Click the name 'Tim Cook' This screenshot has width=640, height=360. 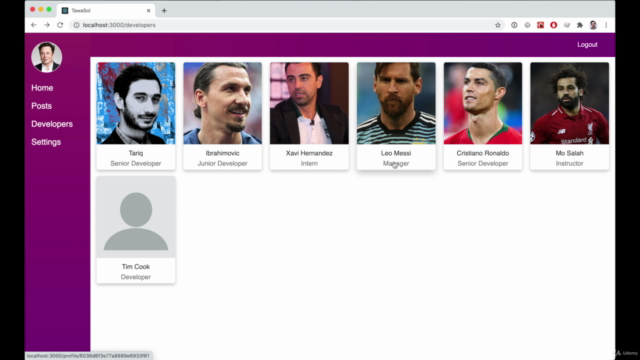[136, 267]
